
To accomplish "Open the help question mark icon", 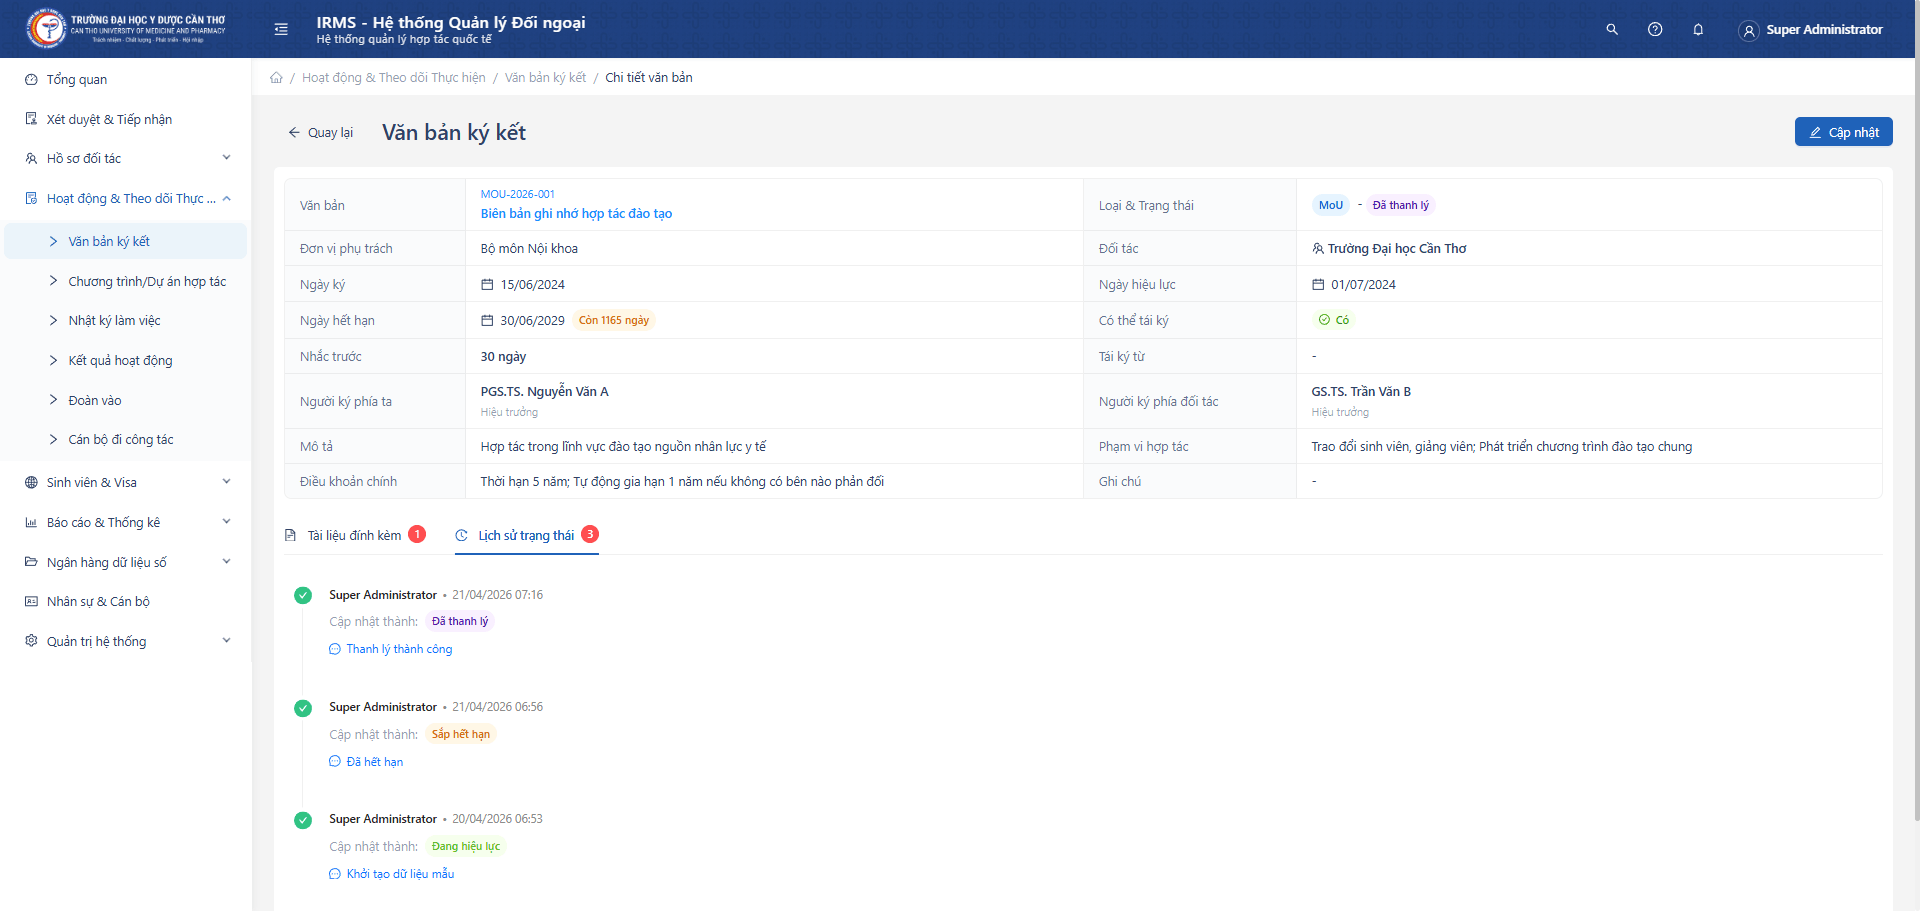I will (x=1655, y=30).
